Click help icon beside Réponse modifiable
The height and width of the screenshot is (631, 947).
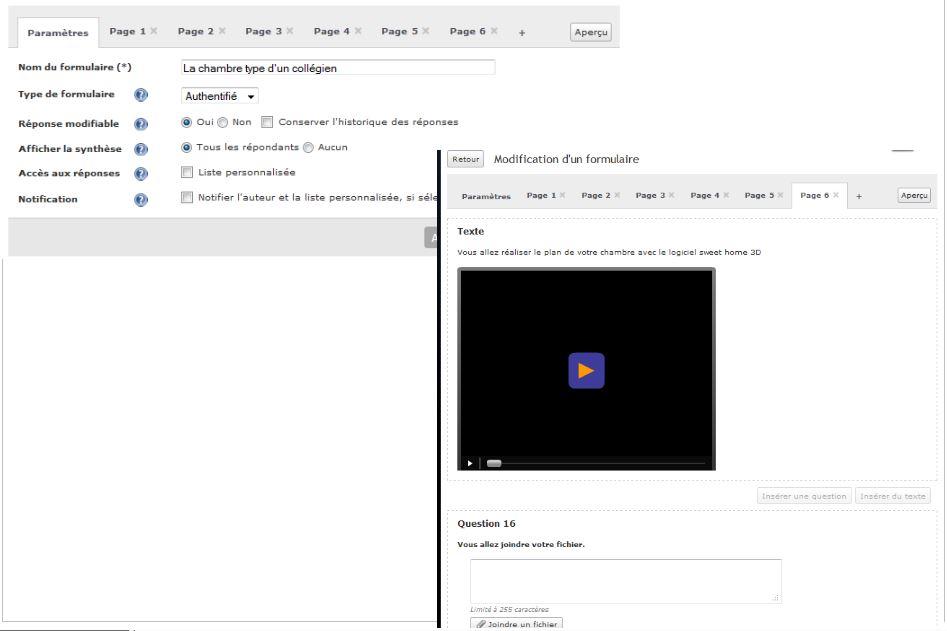[x=141, y=124]
